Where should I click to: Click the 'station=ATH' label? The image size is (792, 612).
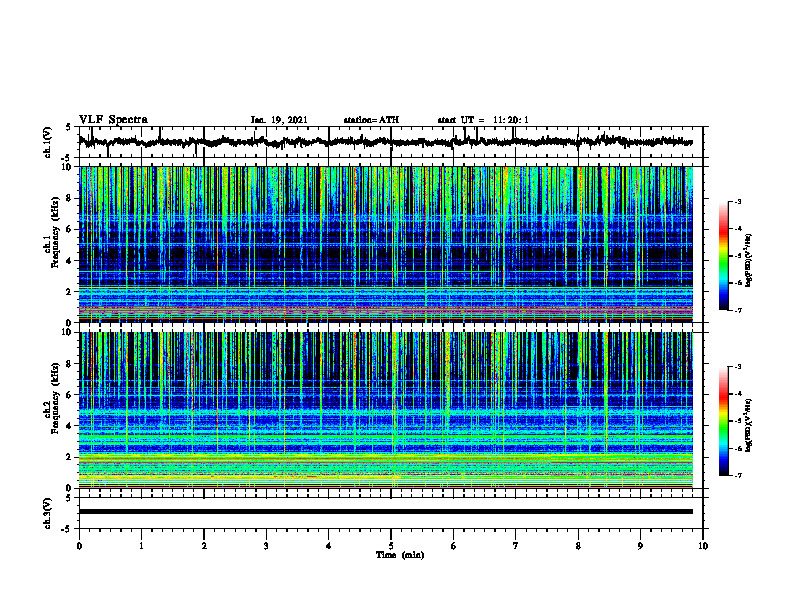tap(371, 120)
